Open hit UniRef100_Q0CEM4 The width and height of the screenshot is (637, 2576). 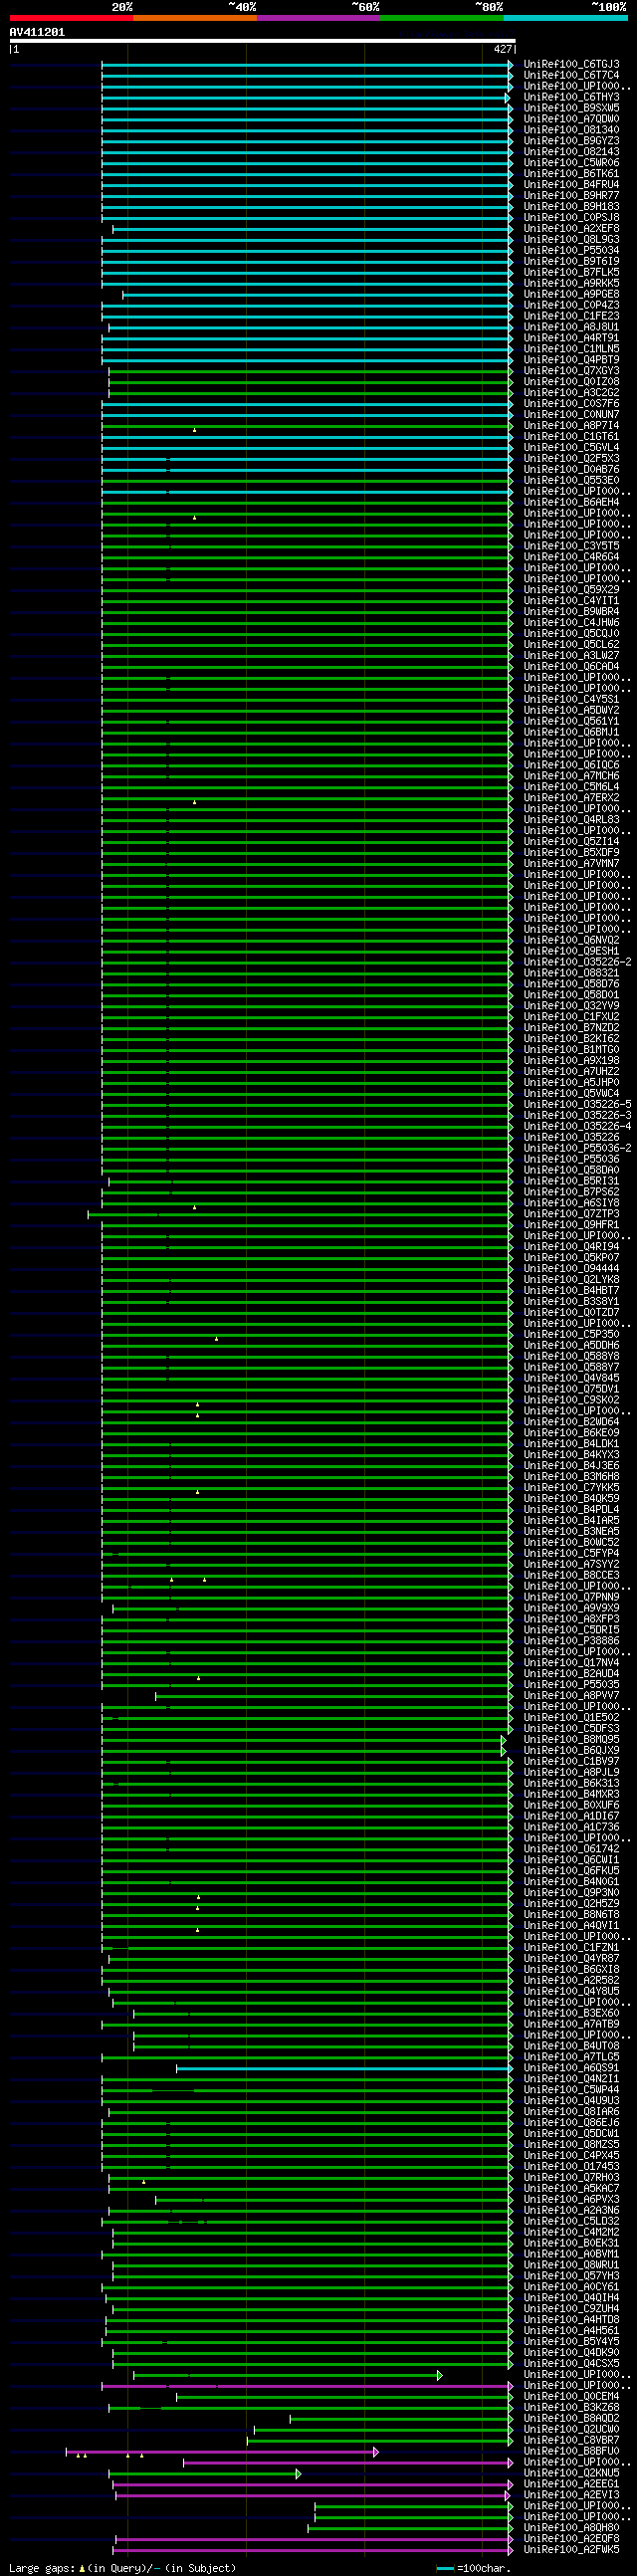[571, 2396]
